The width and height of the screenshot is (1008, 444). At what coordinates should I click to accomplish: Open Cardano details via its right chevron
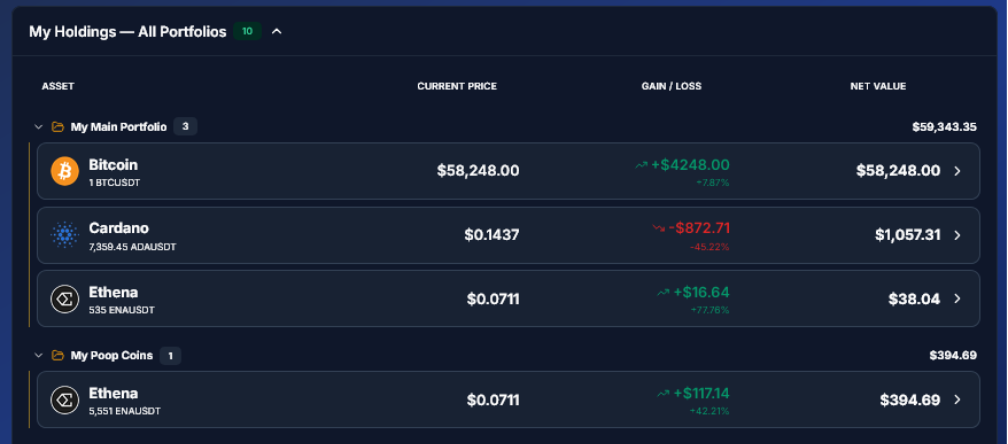[957, 235]
